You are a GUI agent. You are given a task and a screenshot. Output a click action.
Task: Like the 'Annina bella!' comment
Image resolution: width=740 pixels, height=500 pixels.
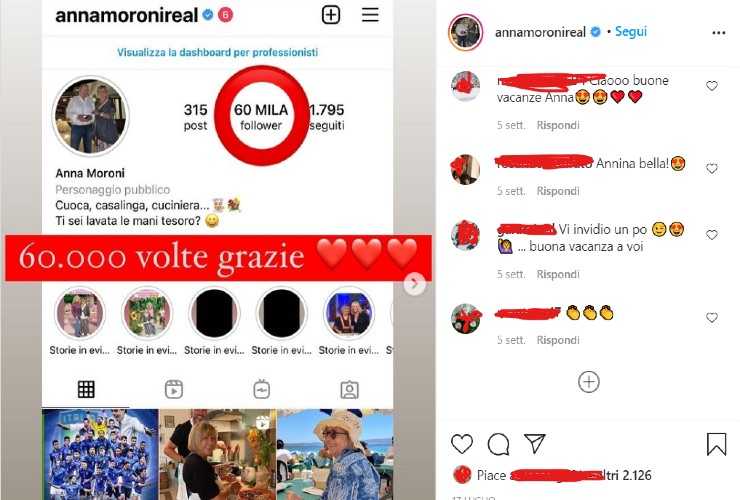pos(712,169)
